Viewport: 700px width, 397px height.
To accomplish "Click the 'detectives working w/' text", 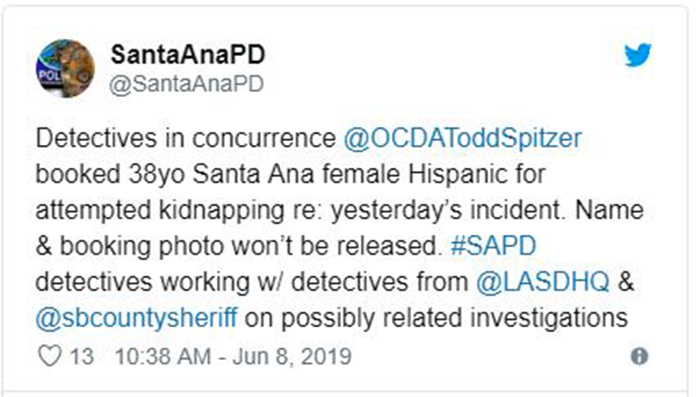I will 159,282.
